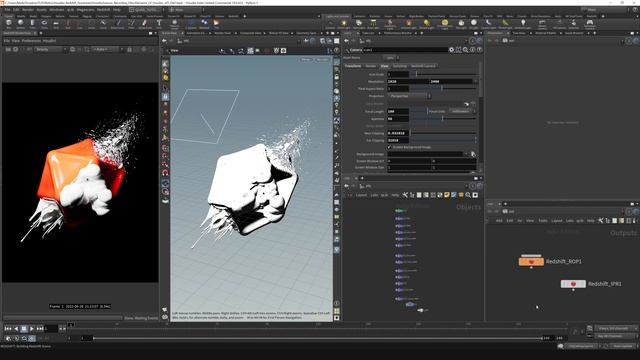This screenshot has height=360, width=640.
Task: Add an Environment Light from the shelf
Action: (444, 24)
